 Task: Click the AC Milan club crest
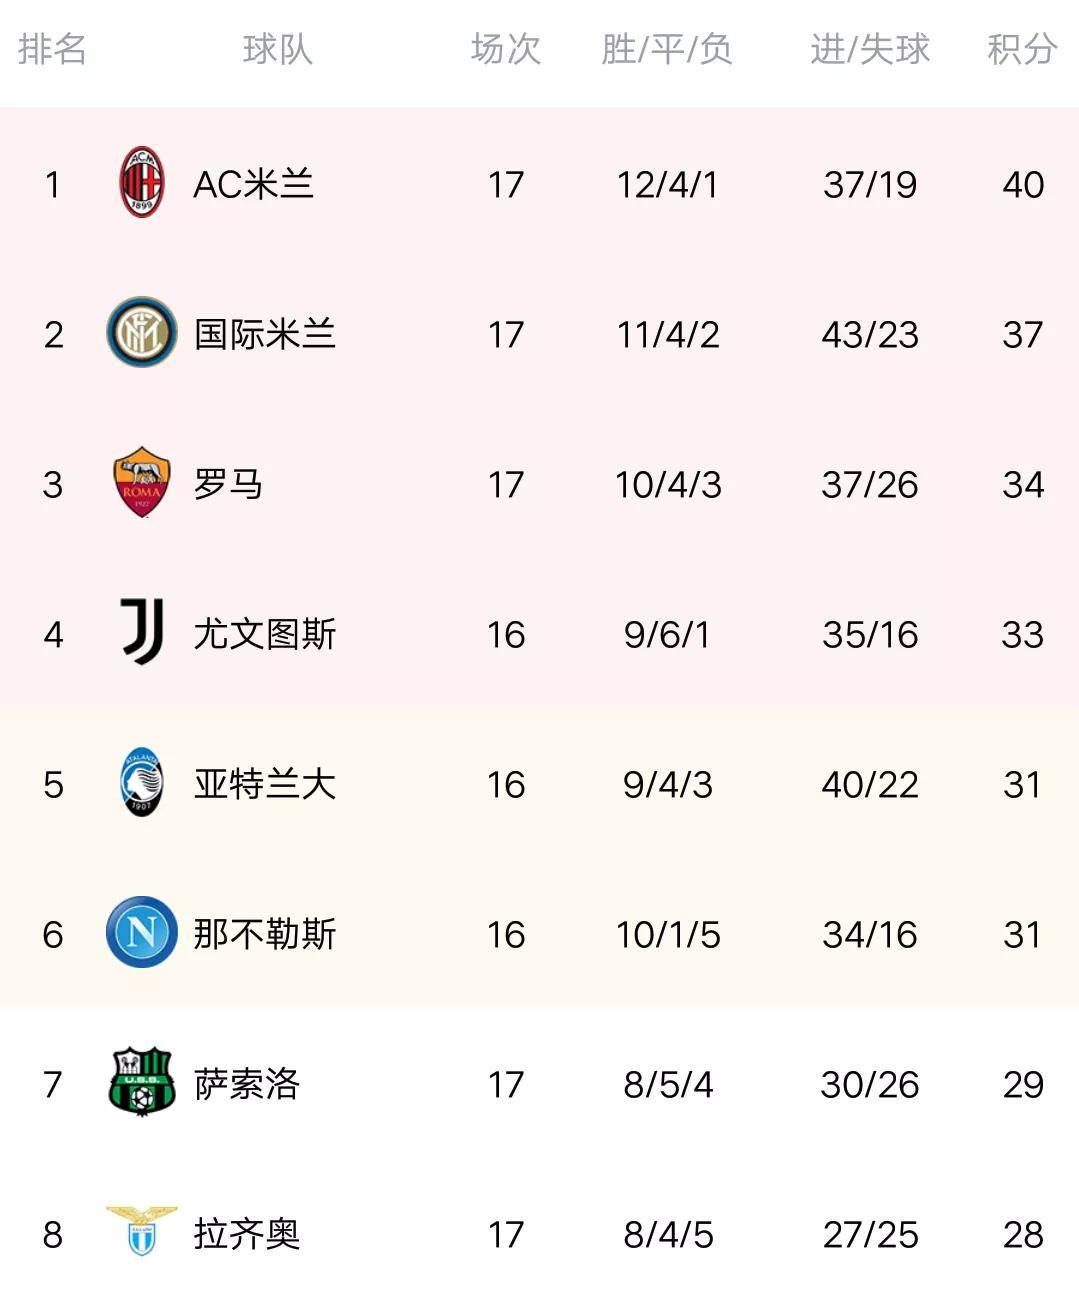[141, 183]
